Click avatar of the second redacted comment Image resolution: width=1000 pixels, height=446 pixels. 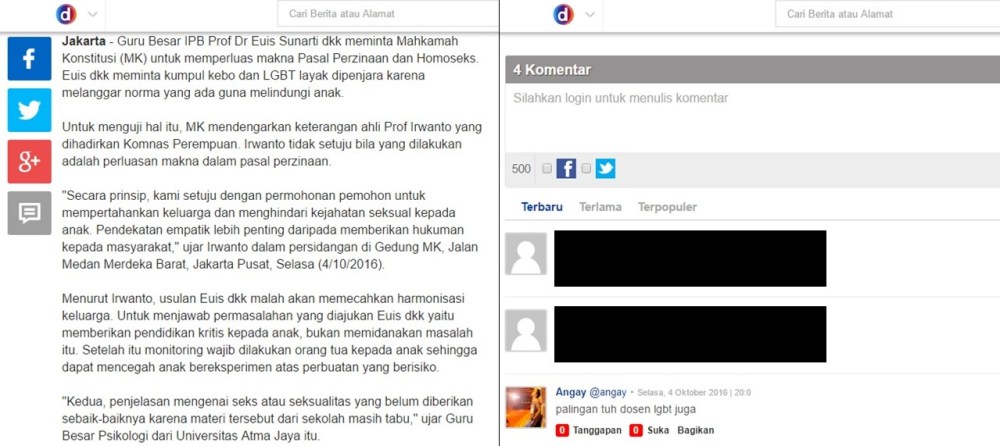(x=526, y=331)
